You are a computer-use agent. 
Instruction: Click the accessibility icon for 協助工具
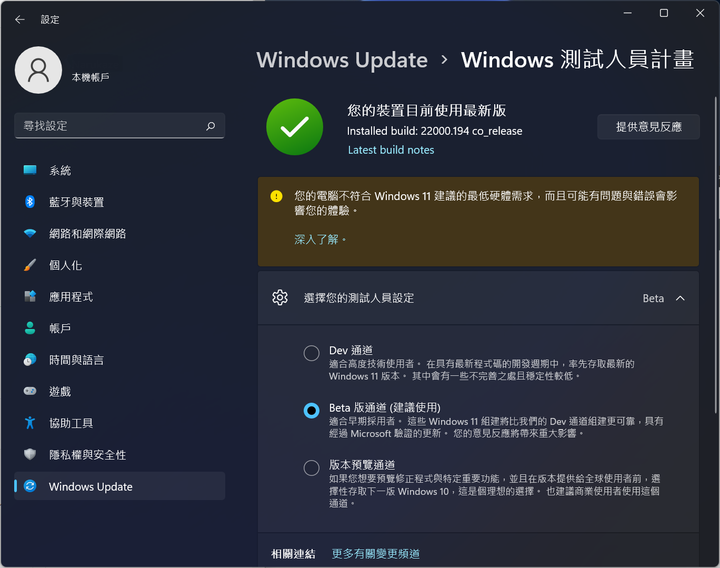(30, 423)
